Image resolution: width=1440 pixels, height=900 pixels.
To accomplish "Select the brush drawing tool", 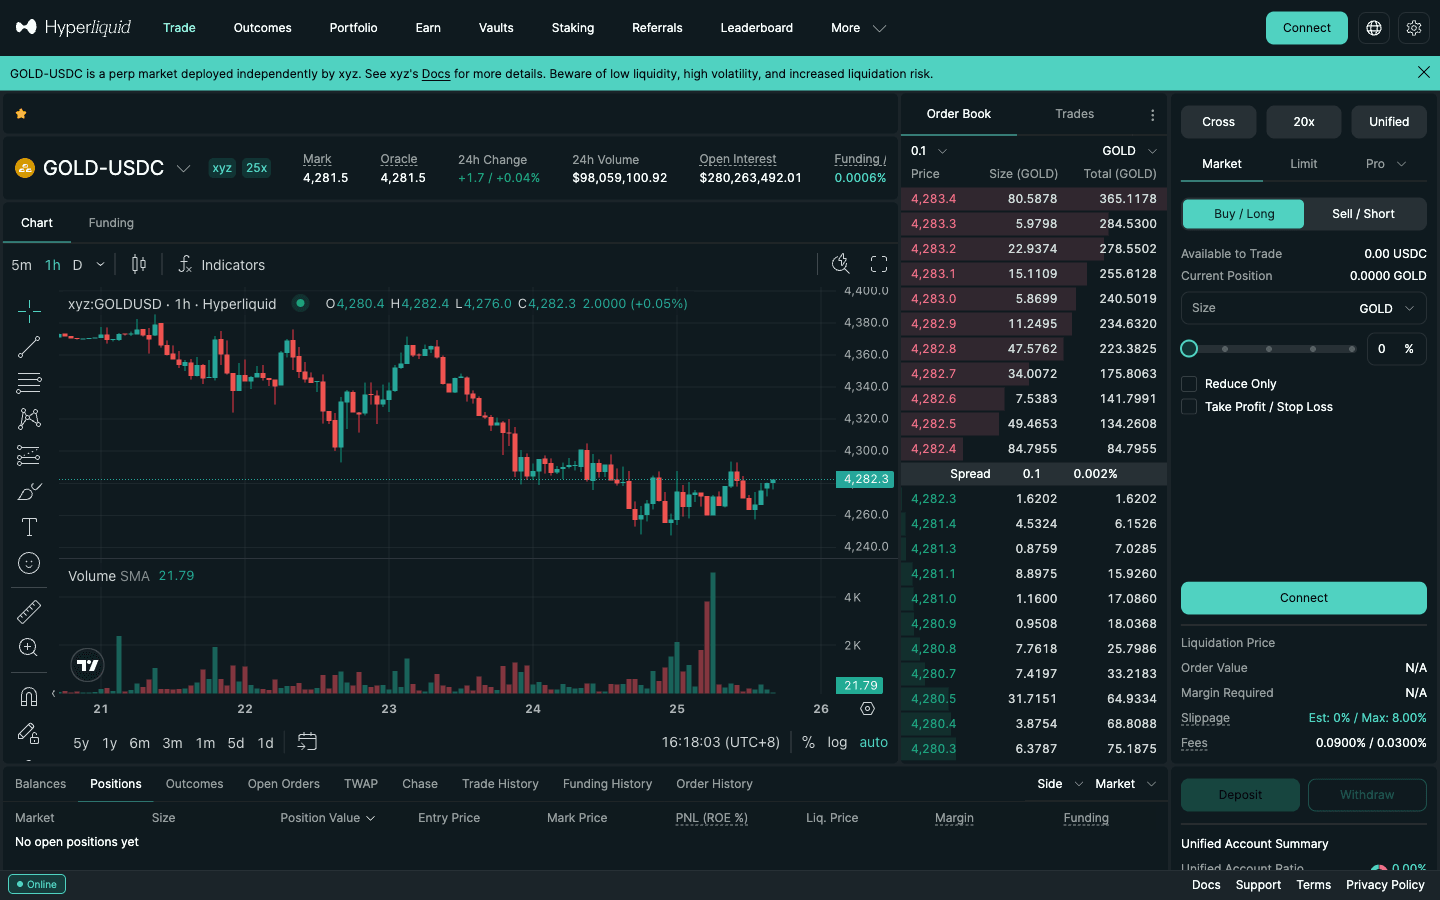I will click(x=29, y=491).
